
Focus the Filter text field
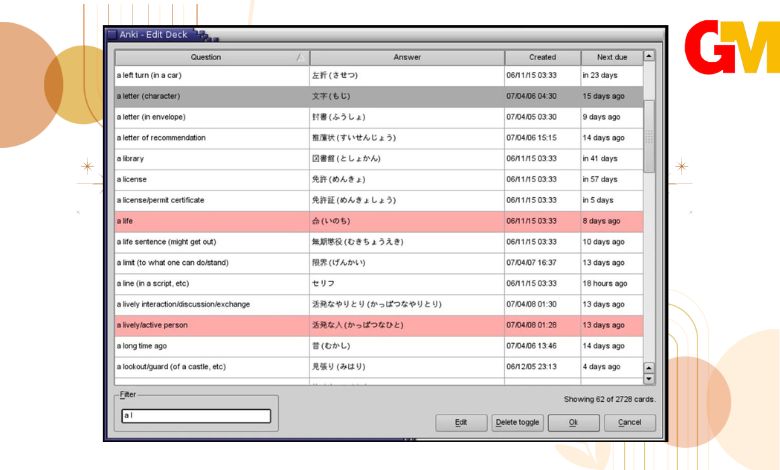point(196,416)
